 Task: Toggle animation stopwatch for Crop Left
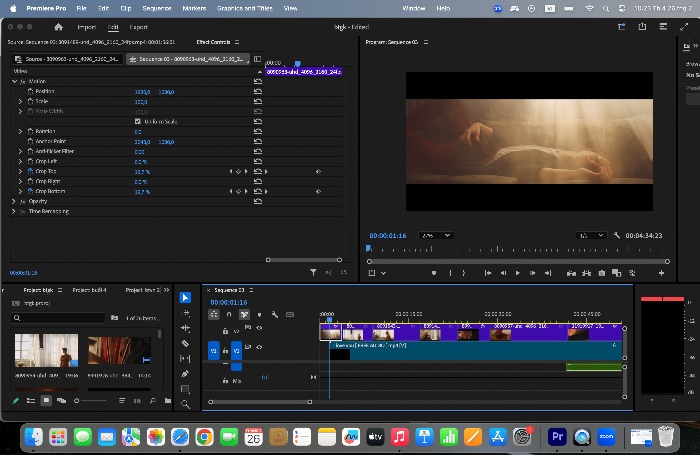[30, 161]
